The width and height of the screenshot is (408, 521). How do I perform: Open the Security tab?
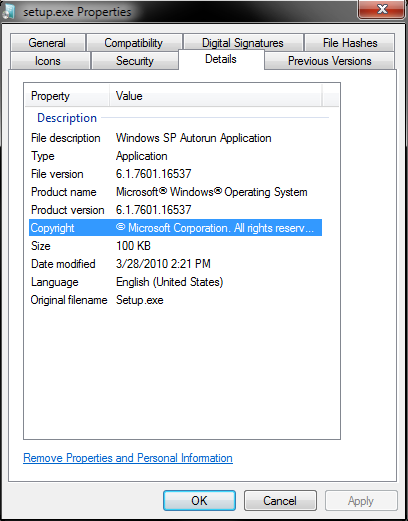(135, 61)
